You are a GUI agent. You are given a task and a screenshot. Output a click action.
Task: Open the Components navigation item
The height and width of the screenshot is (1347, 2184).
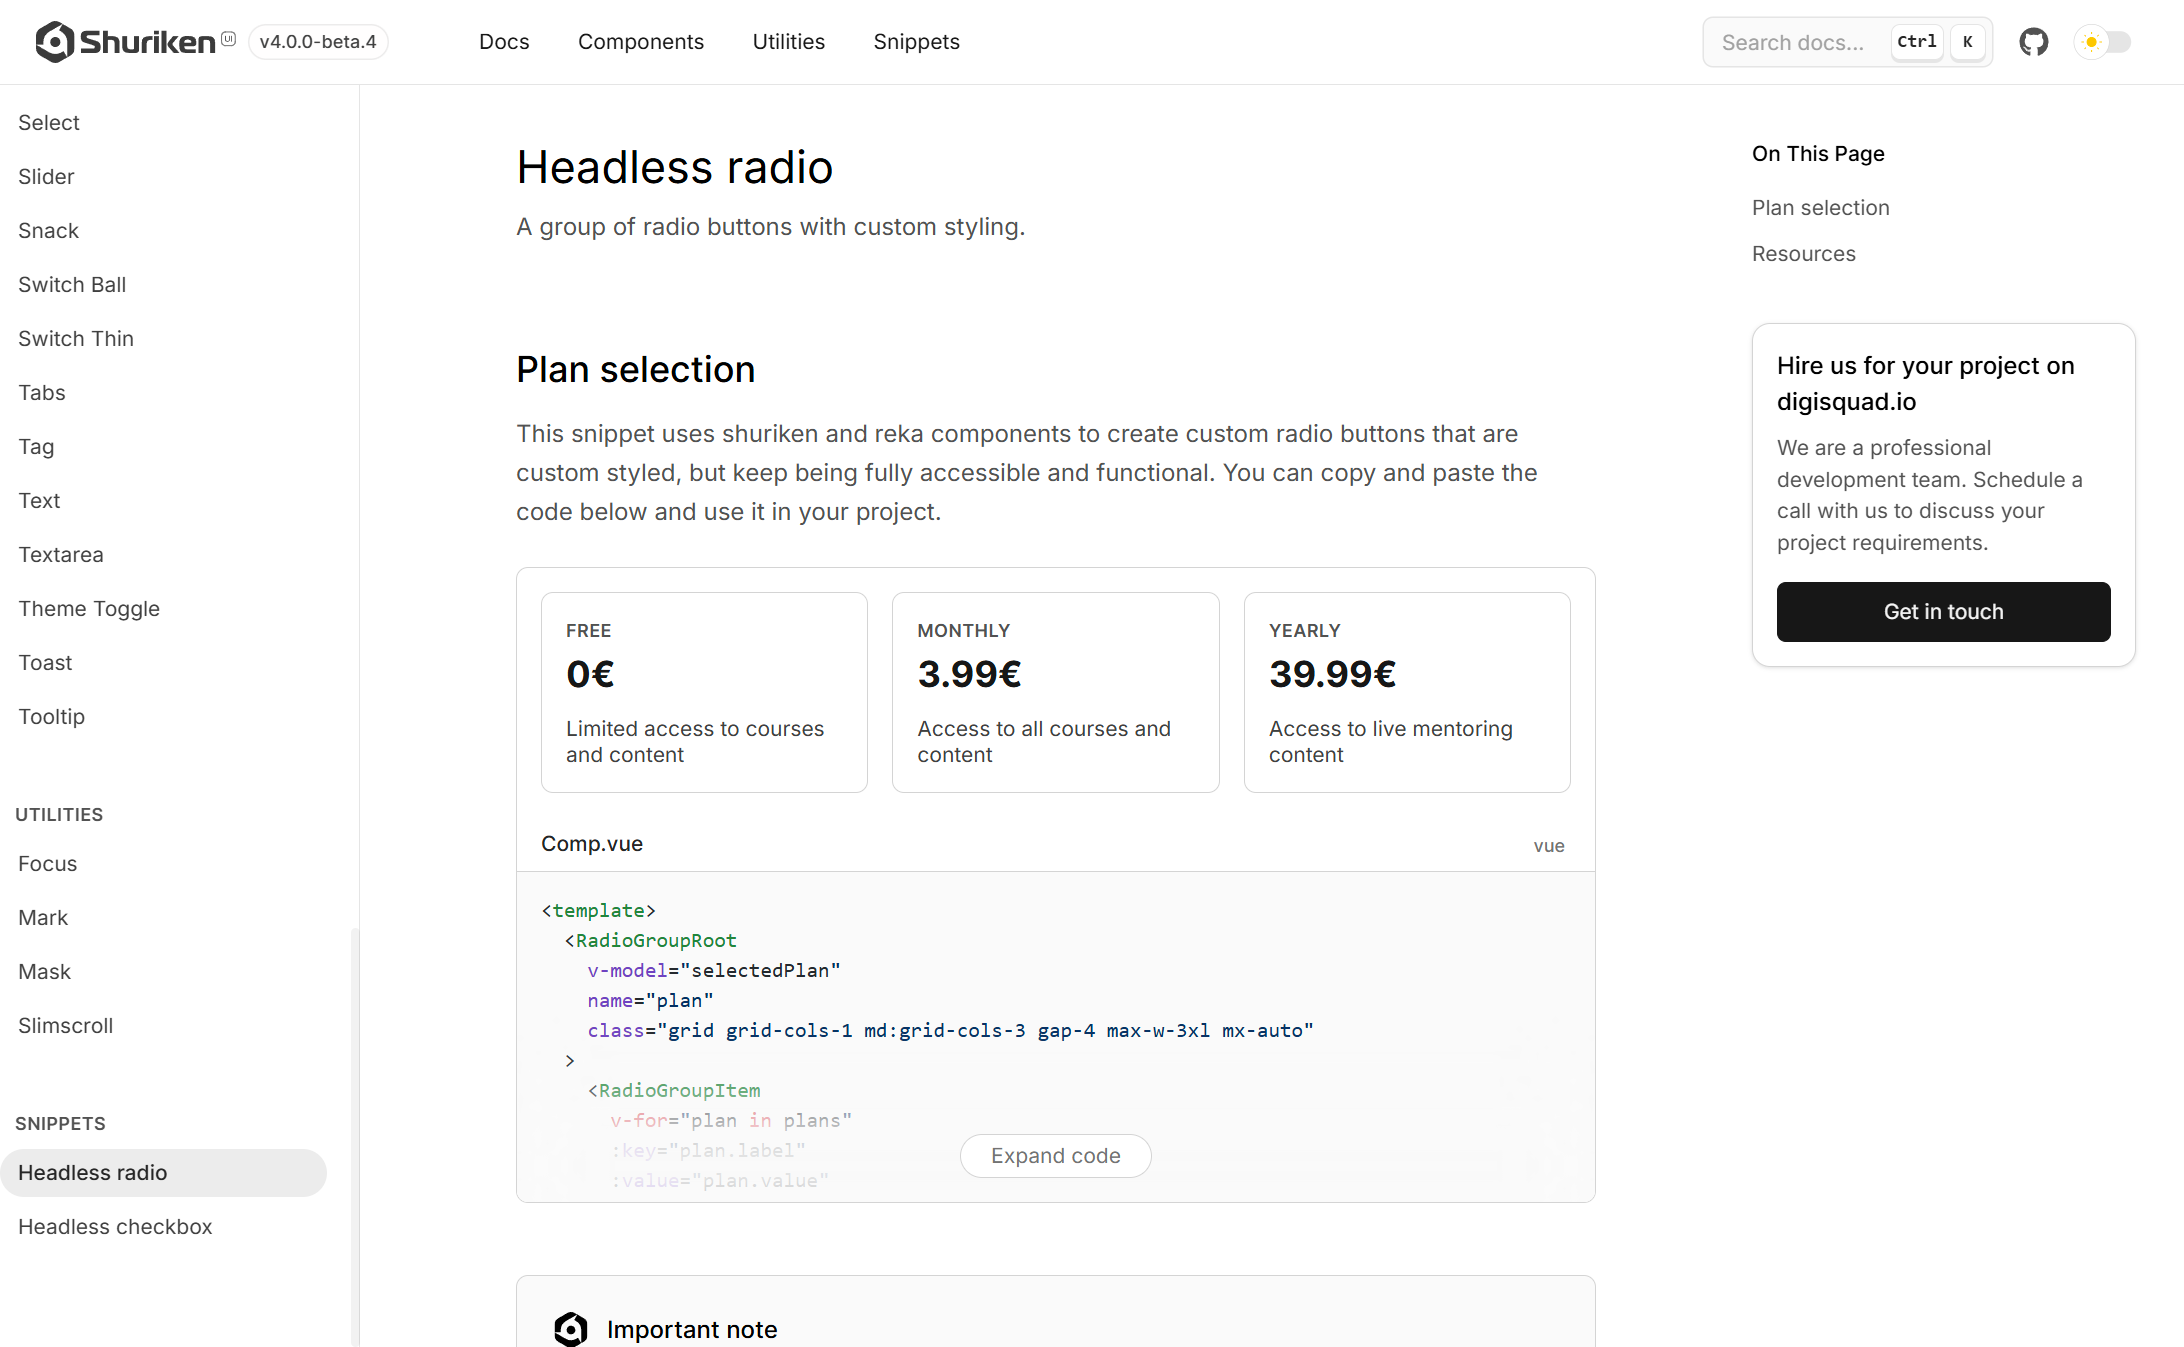coord(641,42)
